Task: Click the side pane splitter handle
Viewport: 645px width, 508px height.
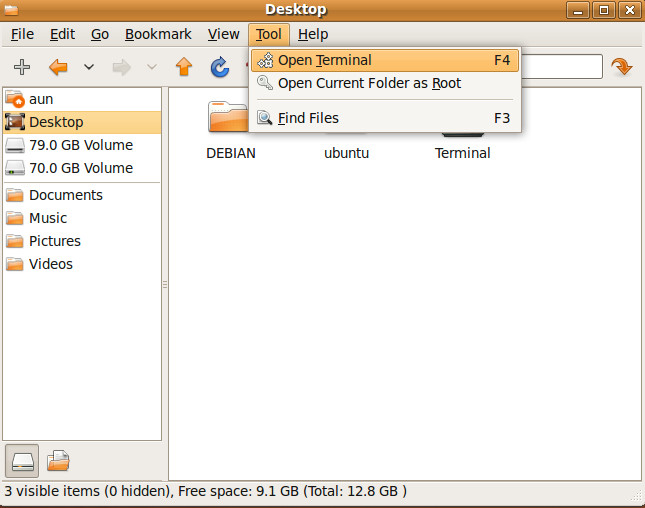Action: coord(165,284)
